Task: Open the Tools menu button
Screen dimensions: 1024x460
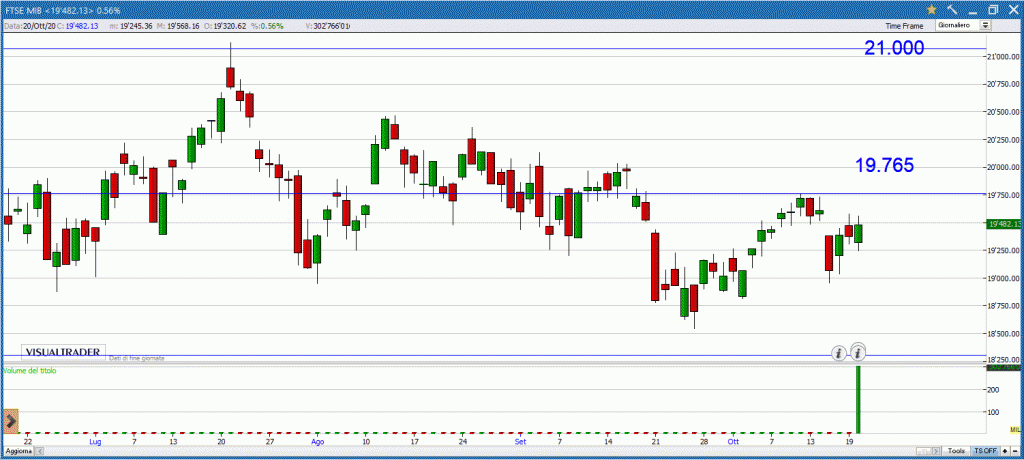Action: coord(956,451)
